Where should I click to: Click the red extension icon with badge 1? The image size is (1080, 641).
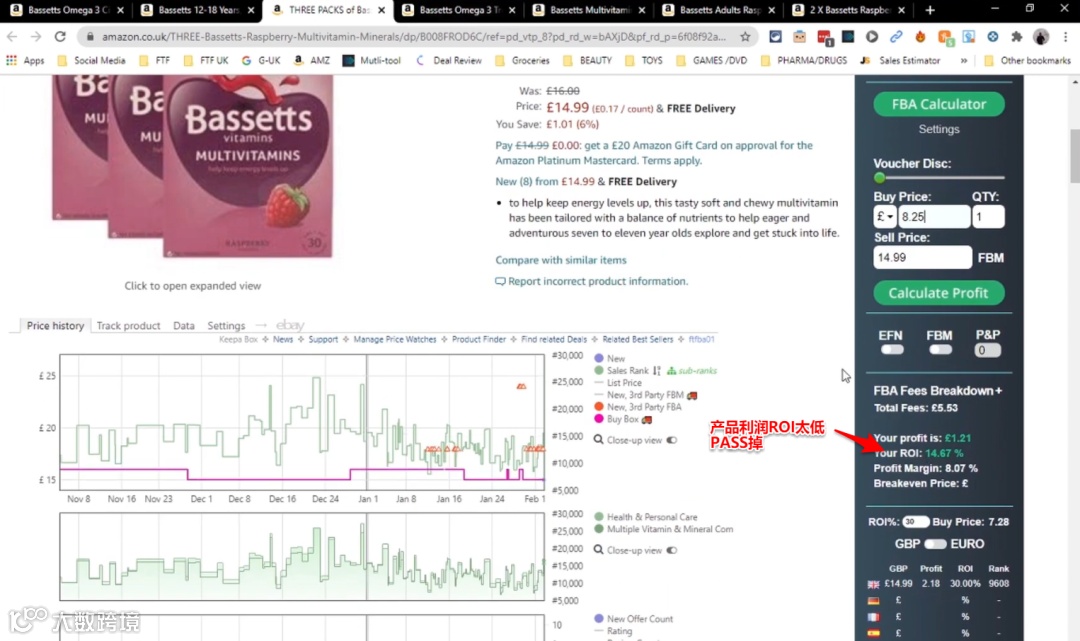pyautogui.click(x=824, y=37)
